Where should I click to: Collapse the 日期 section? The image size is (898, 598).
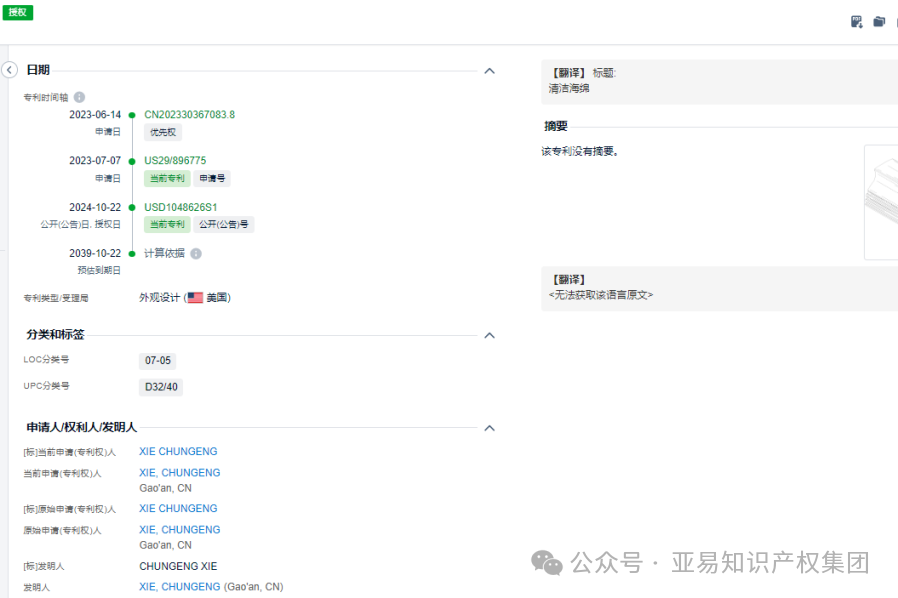coord(489,70)
